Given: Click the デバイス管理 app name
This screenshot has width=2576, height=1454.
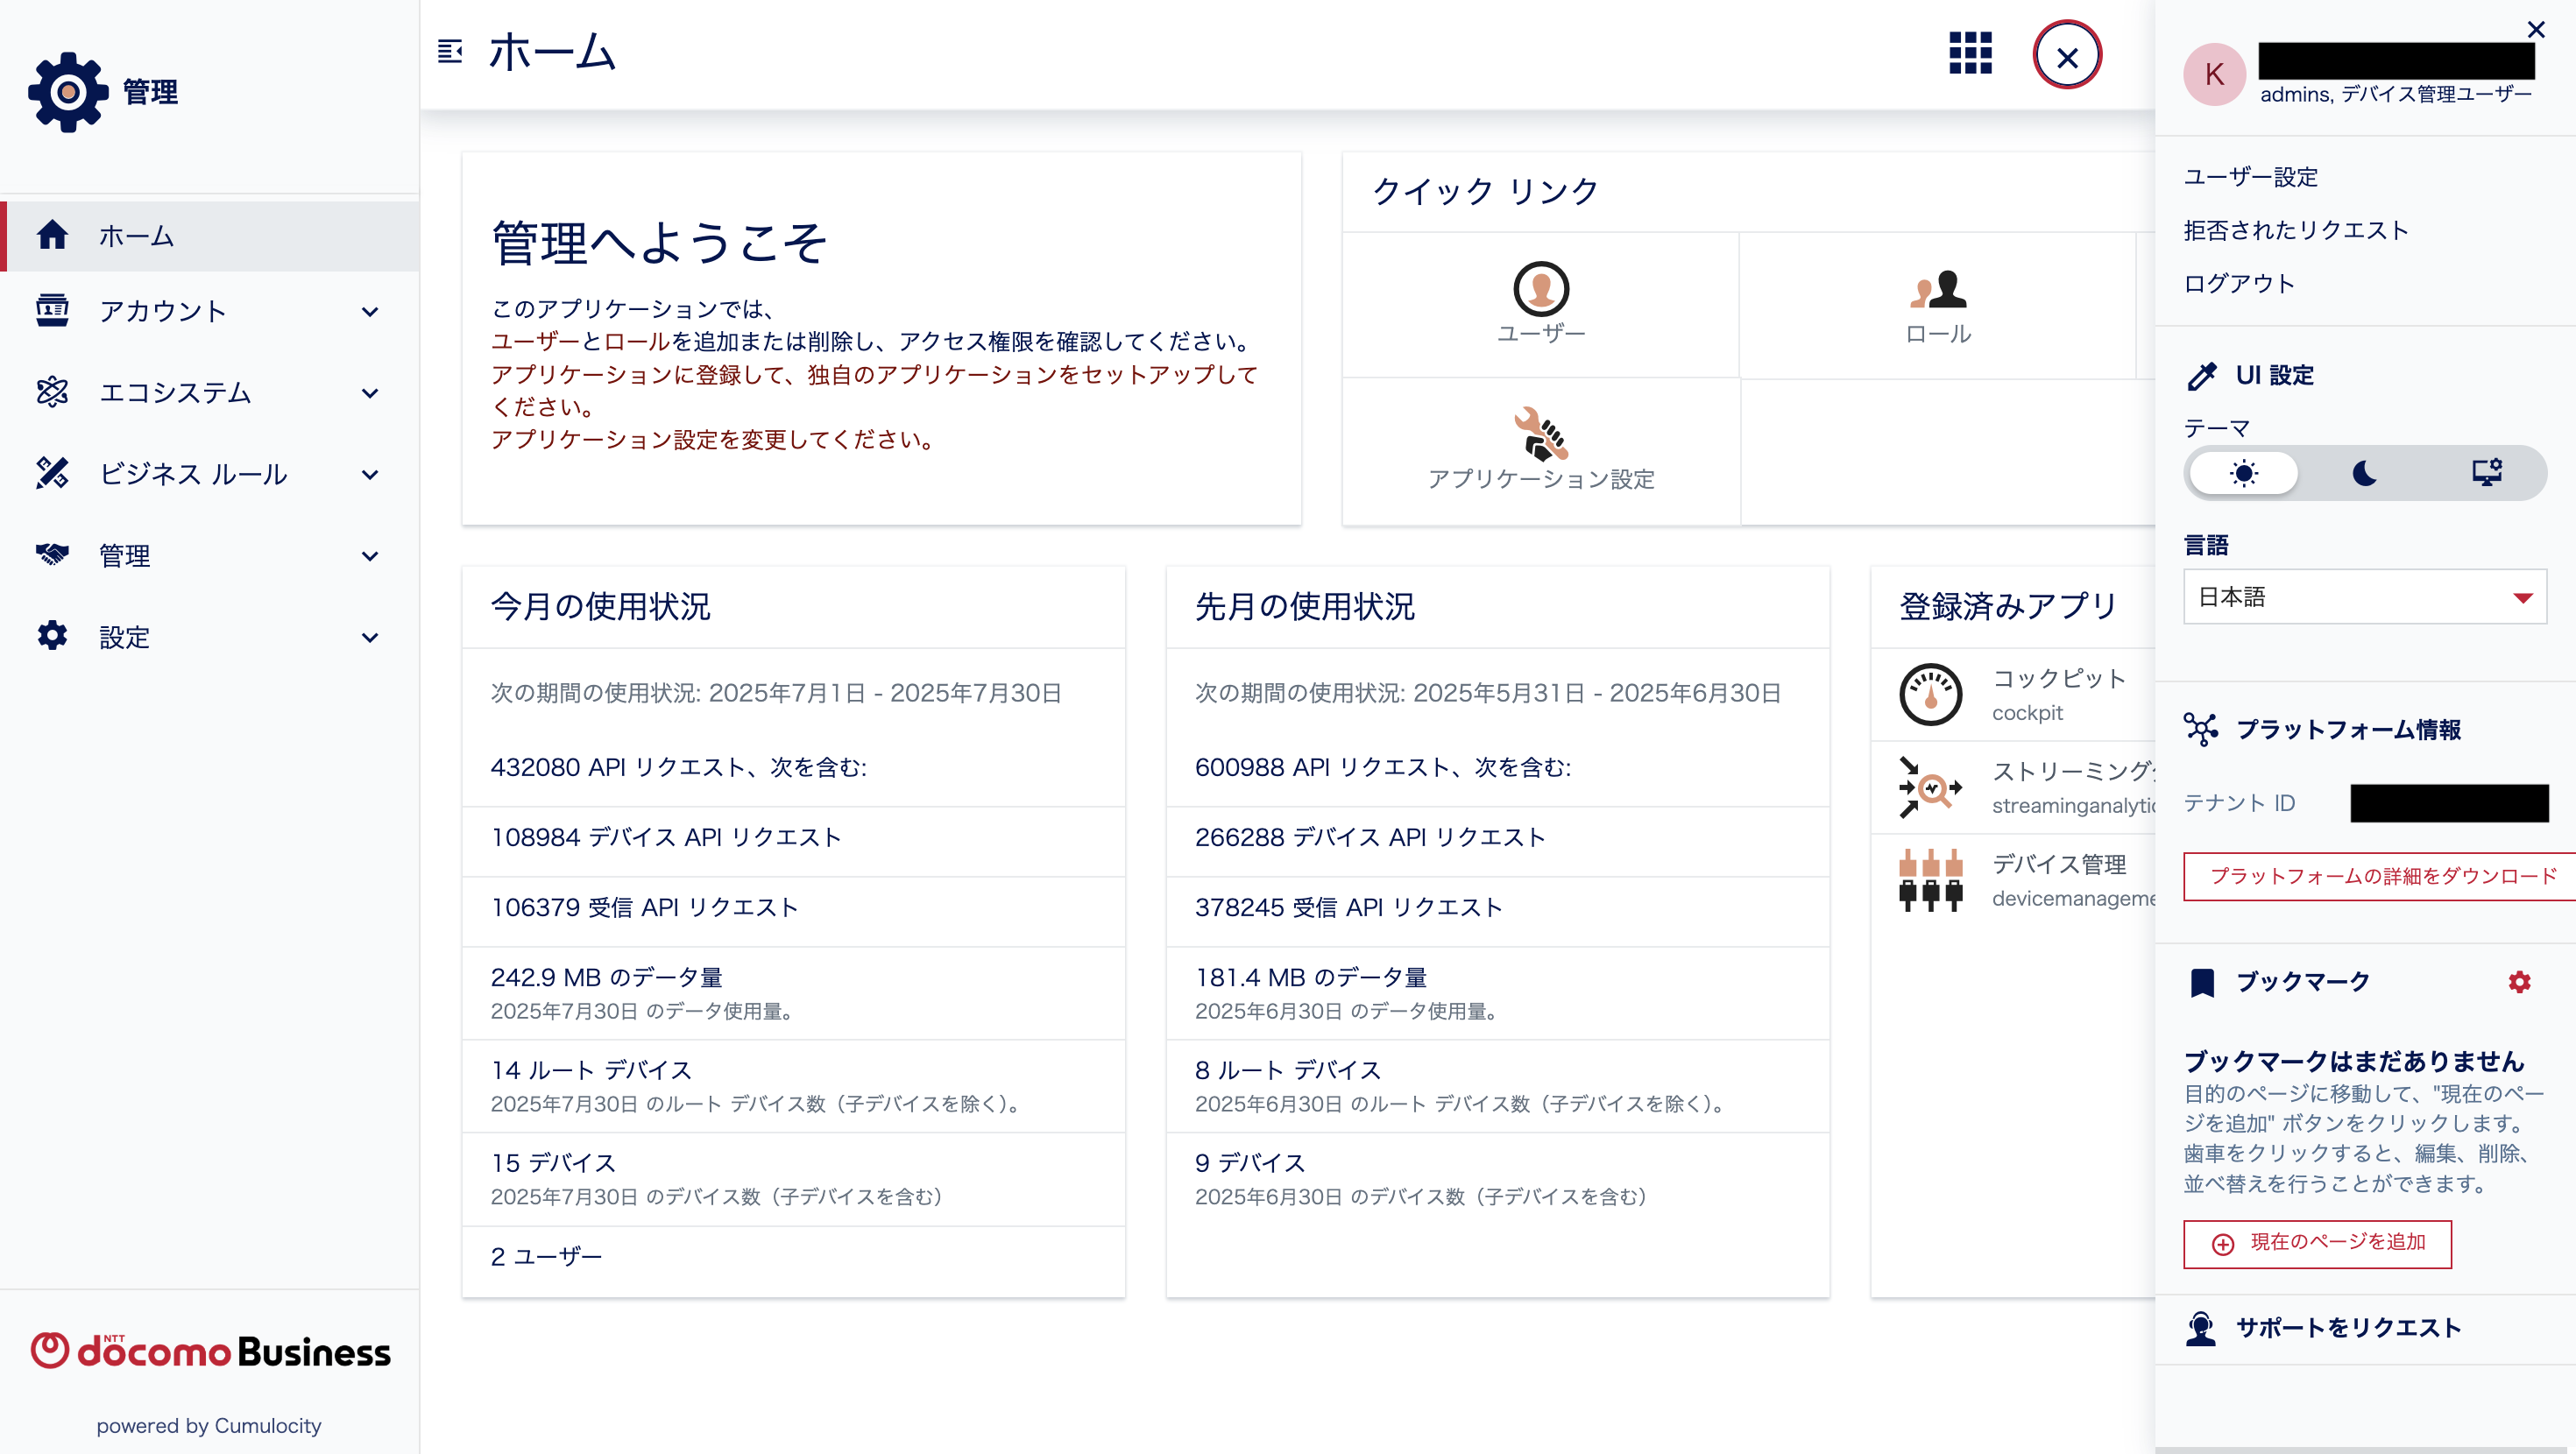Looking at the screenshot, I should click(2058, 864).
